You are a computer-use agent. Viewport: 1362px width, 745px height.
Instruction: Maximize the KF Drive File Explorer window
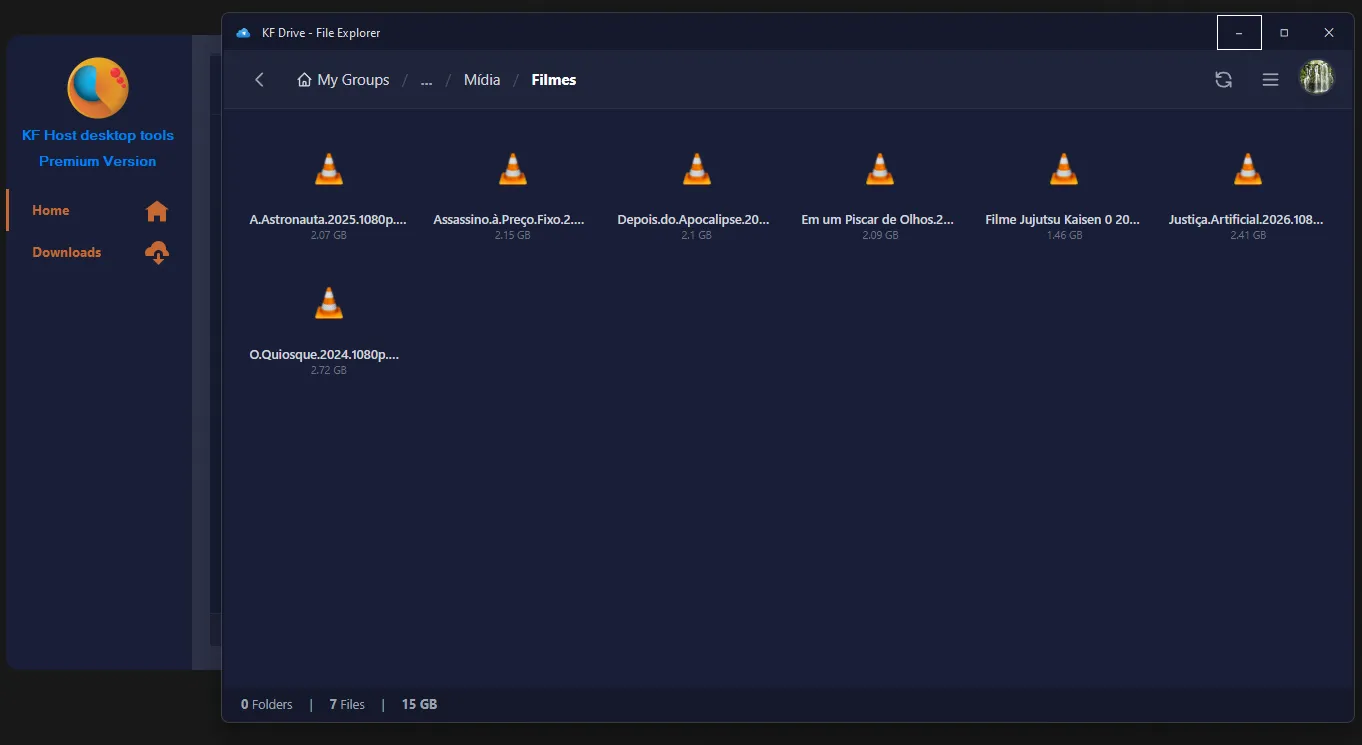tap(1284, 33)
